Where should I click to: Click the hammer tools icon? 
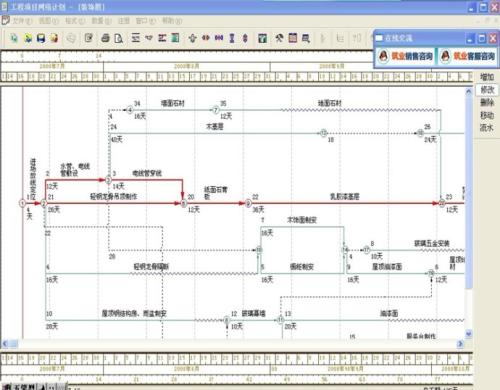tap(279, 38)
